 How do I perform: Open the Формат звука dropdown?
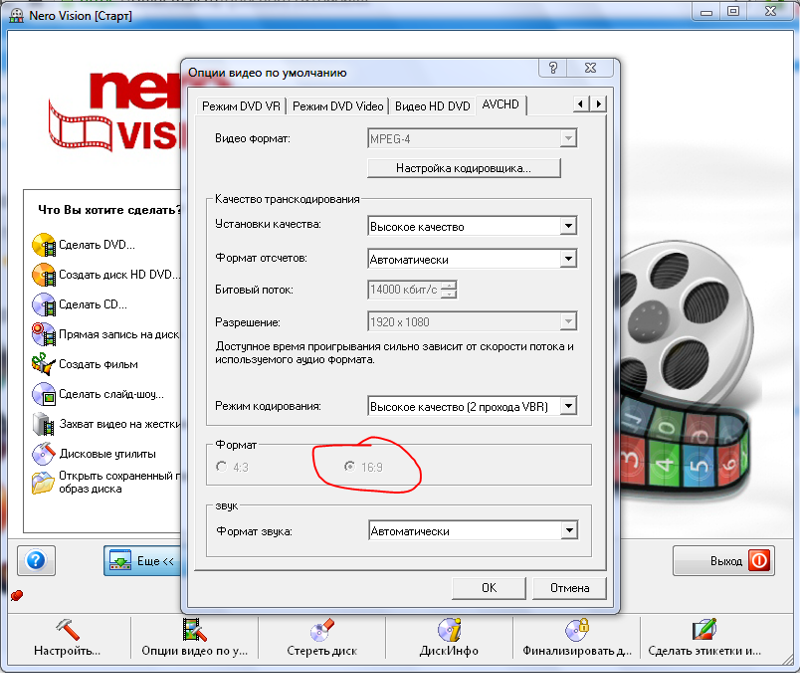click(x=569, y=531)
